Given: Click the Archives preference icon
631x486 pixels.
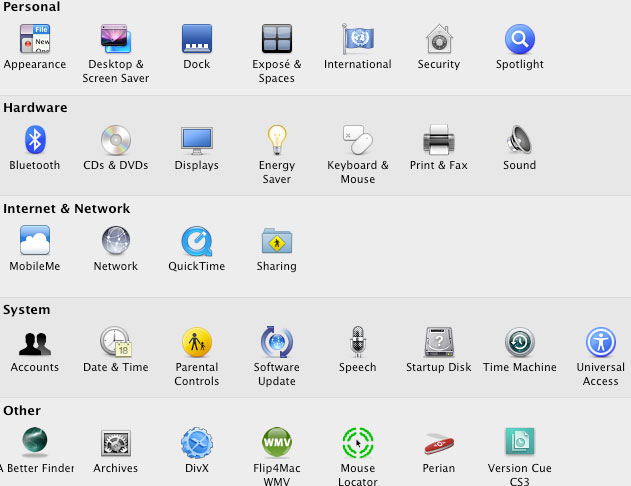Looking at the screenshot, I should pyautogui.click(x=115, y=443).
